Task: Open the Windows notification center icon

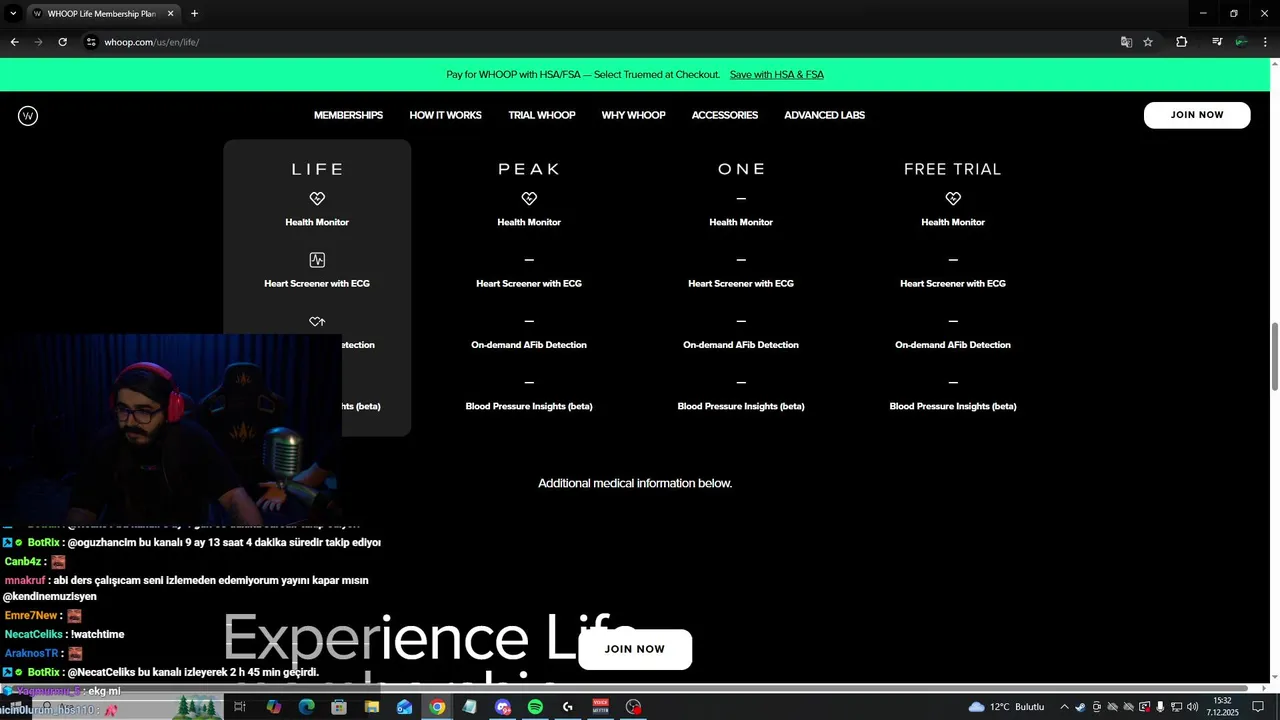Action: (x=1258, y=707)
